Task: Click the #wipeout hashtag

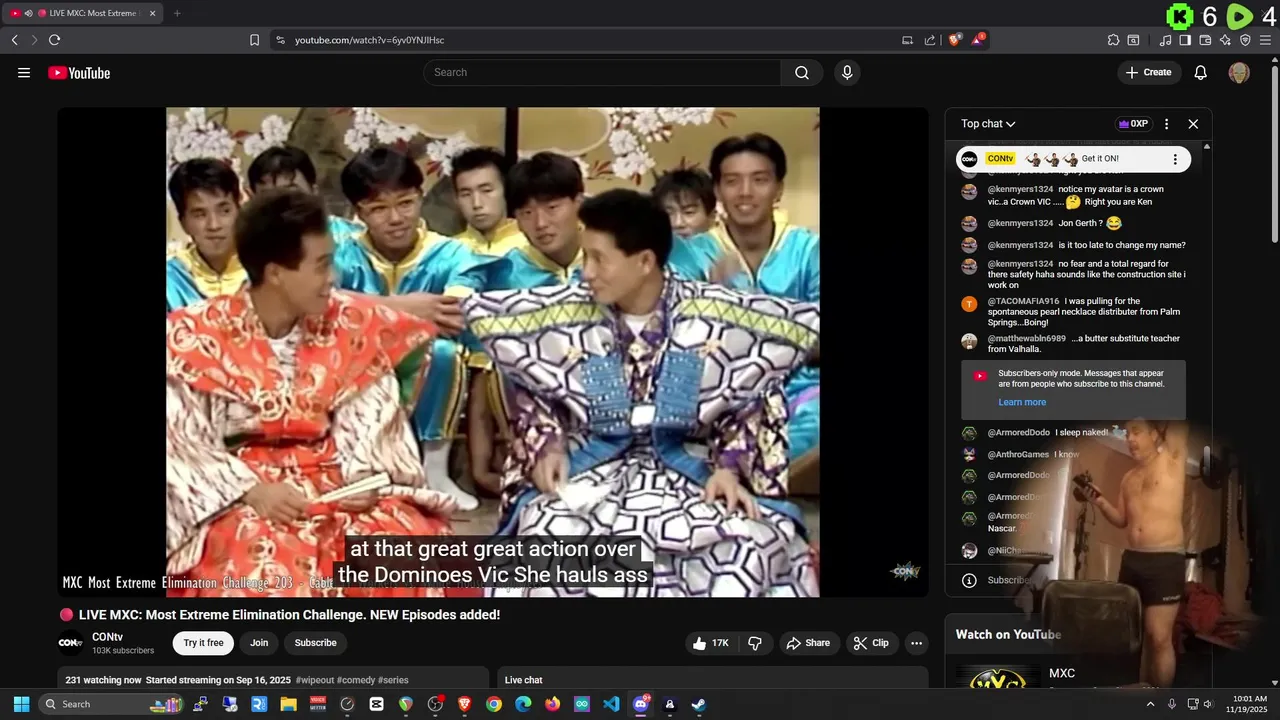Action: point(314,680)
